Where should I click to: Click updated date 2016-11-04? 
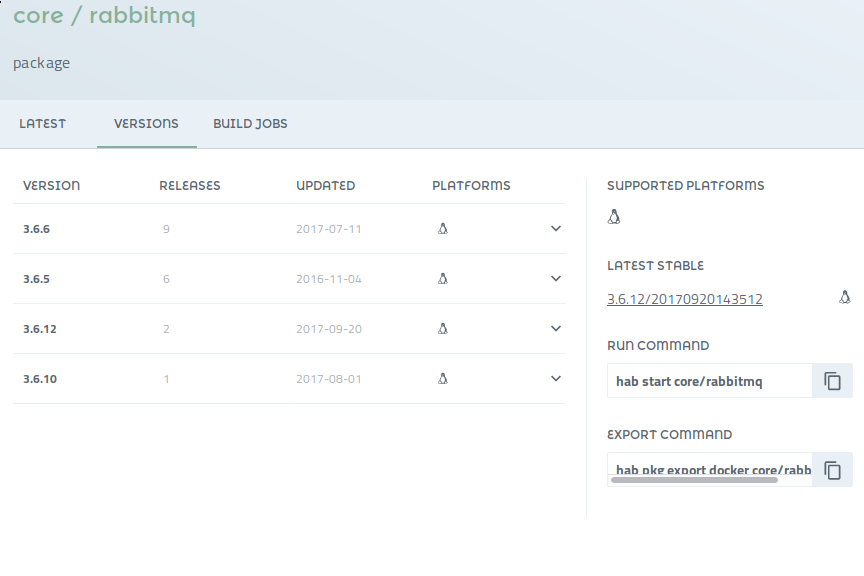coord(328,279)
